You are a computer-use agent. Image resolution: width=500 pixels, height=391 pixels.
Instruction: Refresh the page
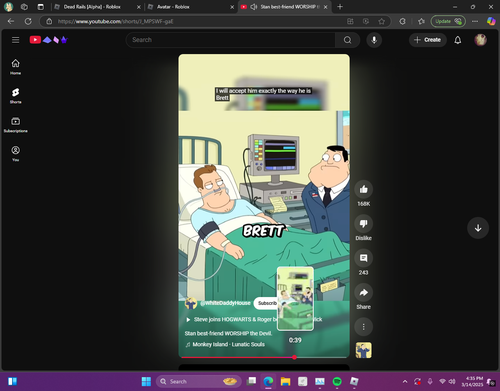coord(28,21)
